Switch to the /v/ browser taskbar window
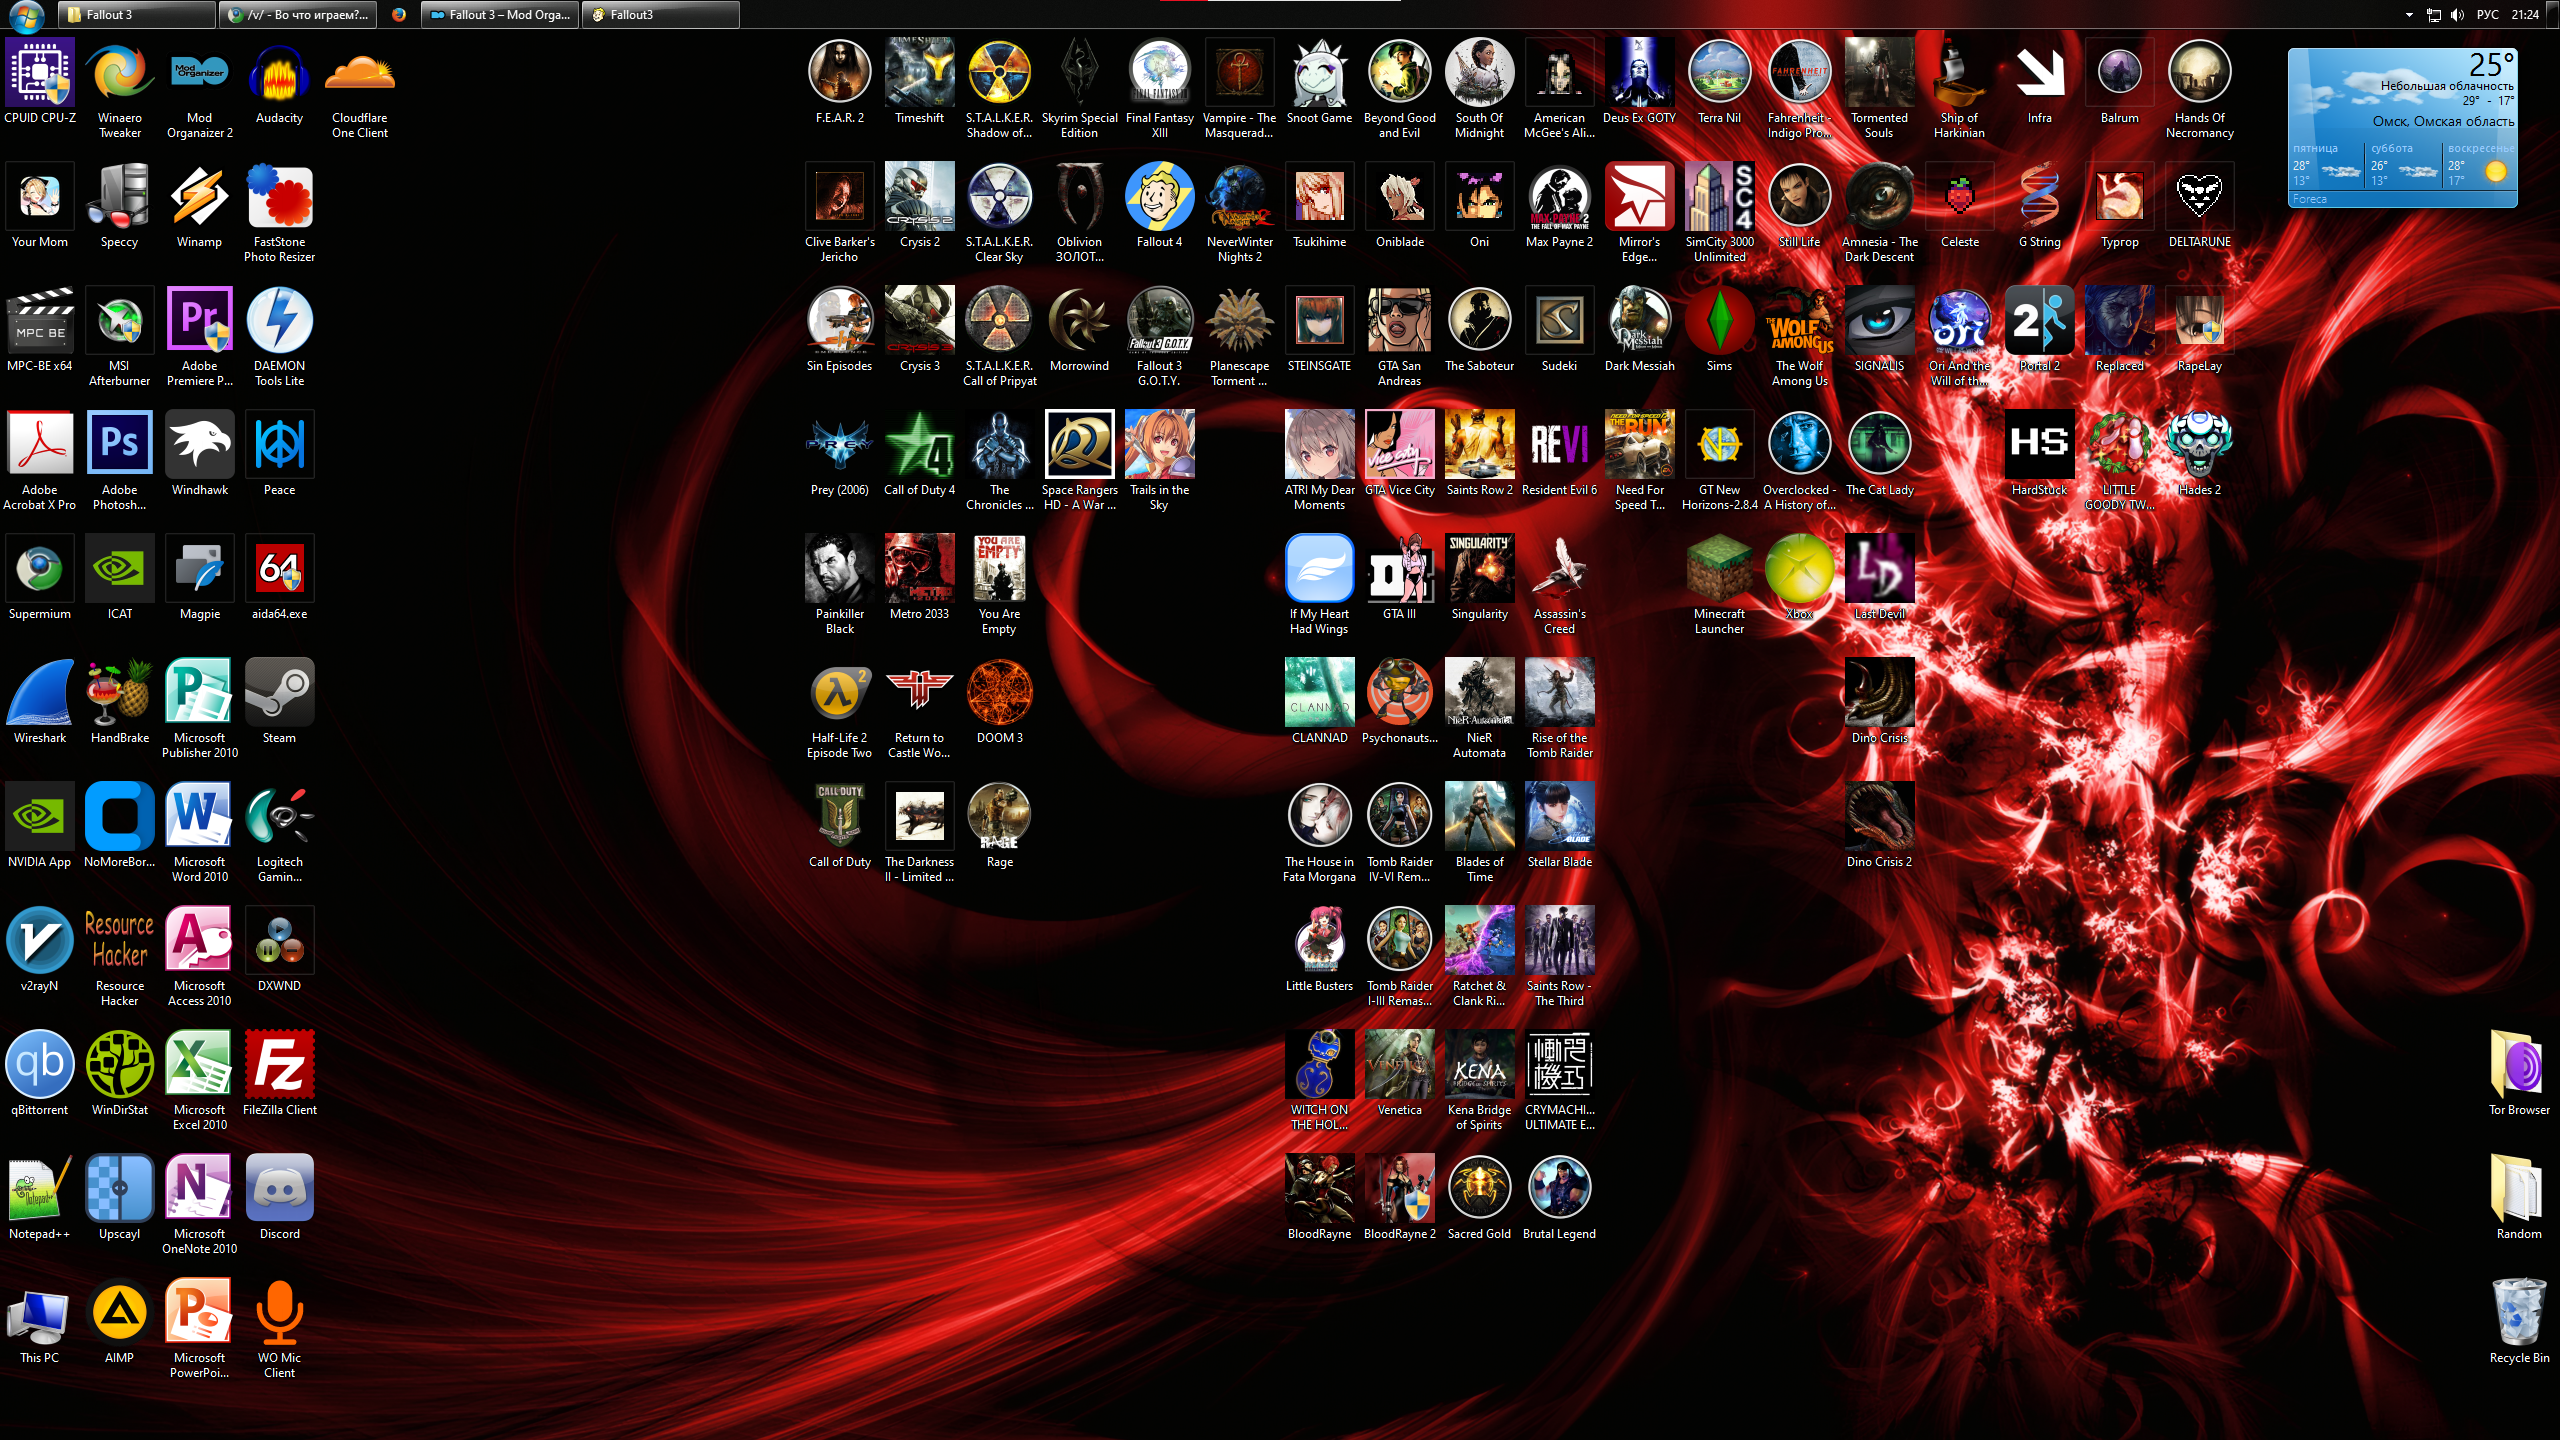The width and height of the screenshot is (2560, 1440). pos(299,15)
